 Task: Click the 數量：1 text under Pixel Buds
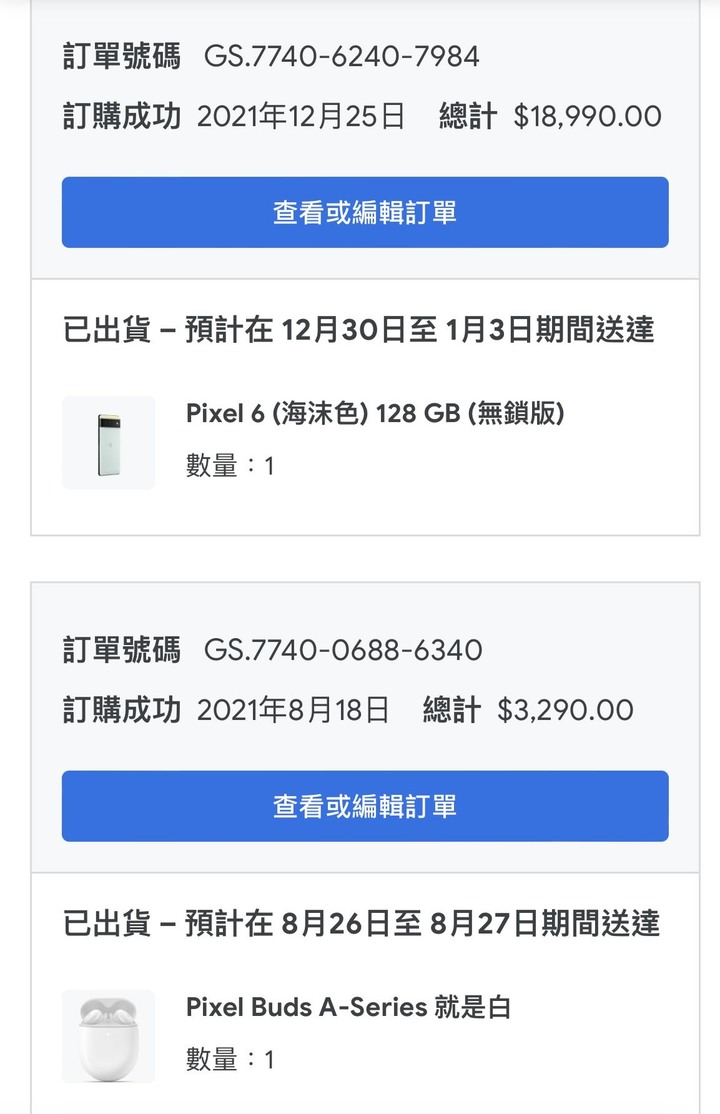[x=230, y=1059]
